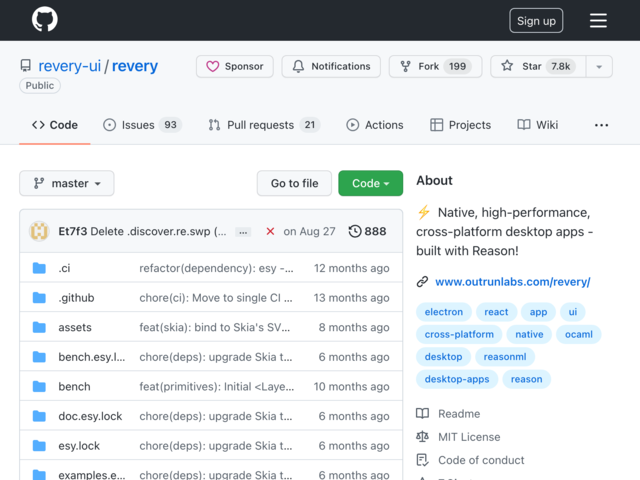
Task: Visit www.outrunlabs.com/revery/ website link
Action: coord(513,282)
